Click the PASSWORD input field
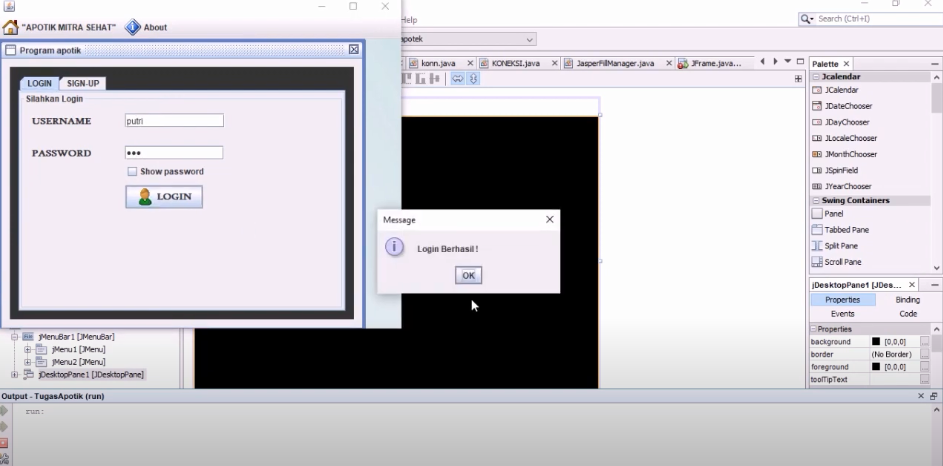Screen dimensions: 943x466 (174, 153)
